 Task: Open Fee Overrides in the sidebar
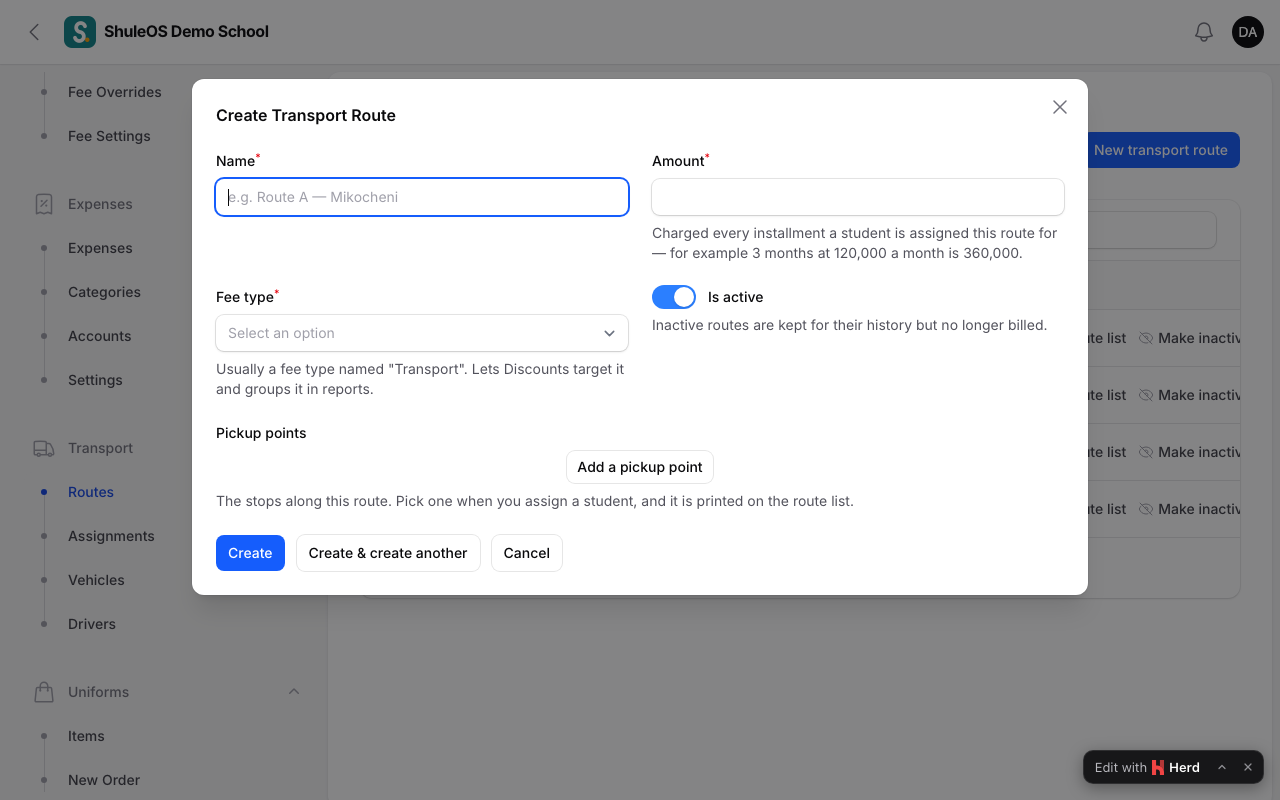coord(115,92)
